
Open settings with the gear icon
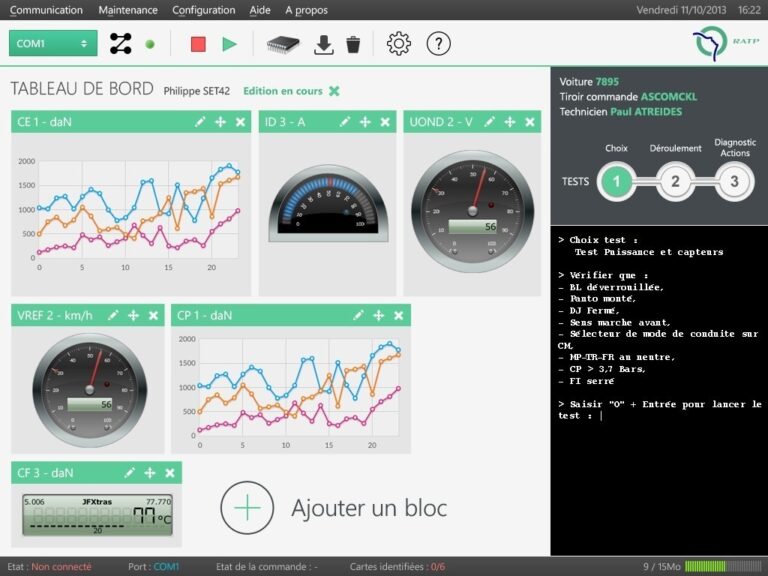(x=399, y=44)
